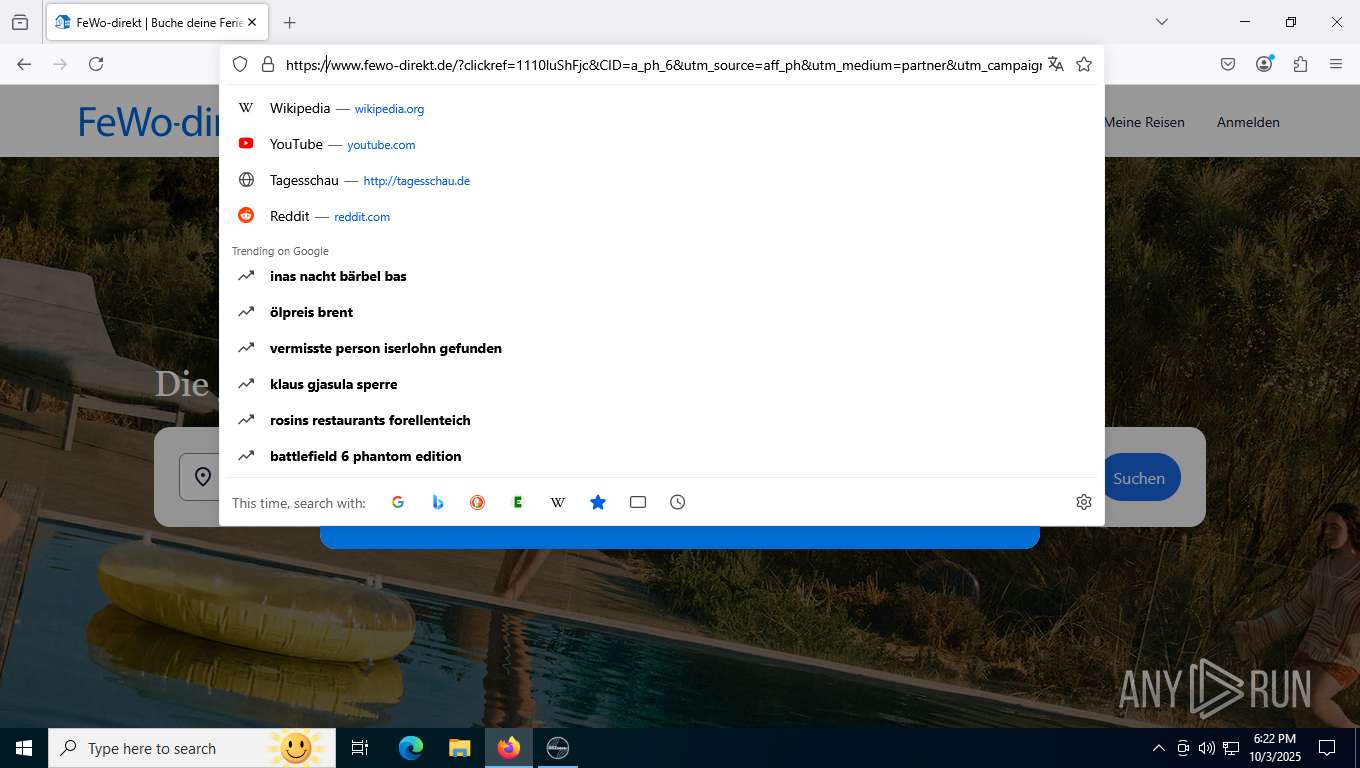Screen dimensions: 1360x768
Task: Open the network status in tray
Action: click(1231, 748)
